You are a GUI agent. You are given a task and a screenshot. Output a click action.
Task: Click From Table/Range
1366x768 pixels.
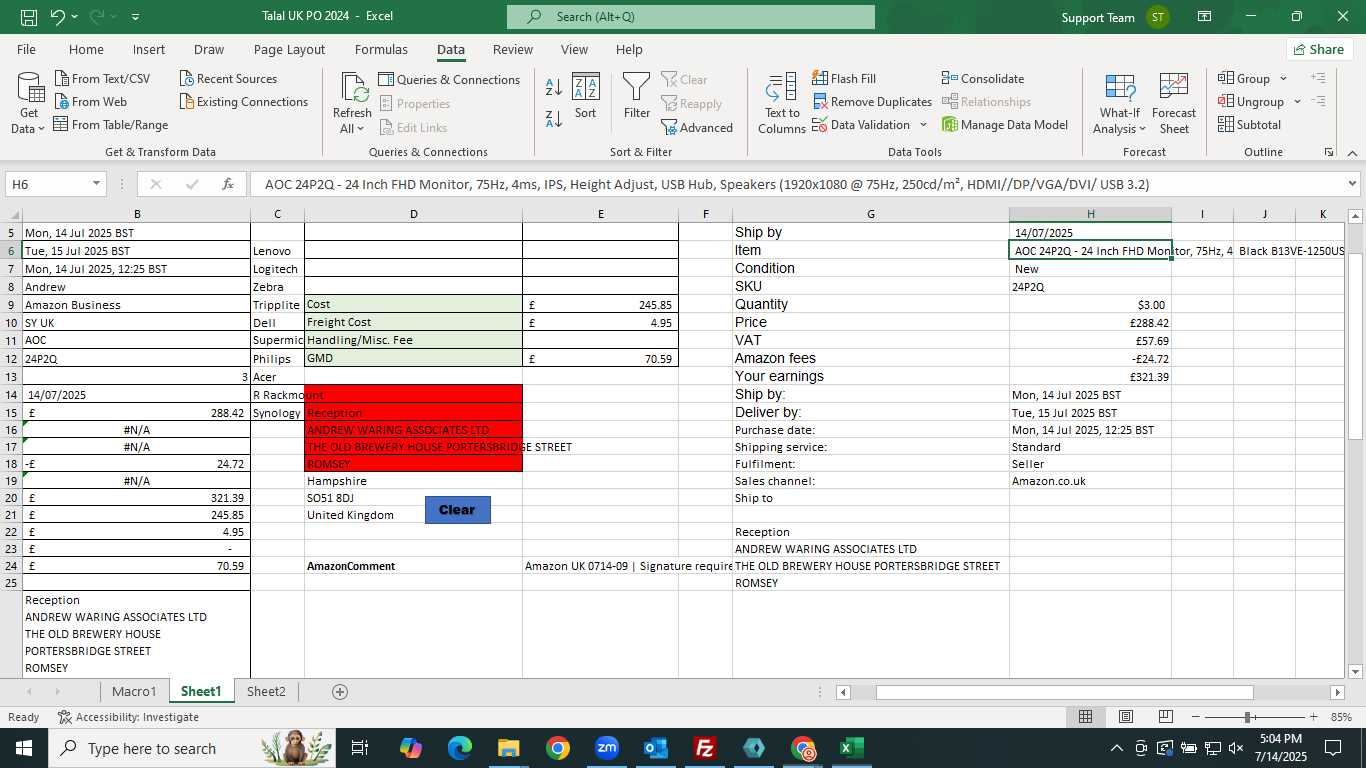111,125
